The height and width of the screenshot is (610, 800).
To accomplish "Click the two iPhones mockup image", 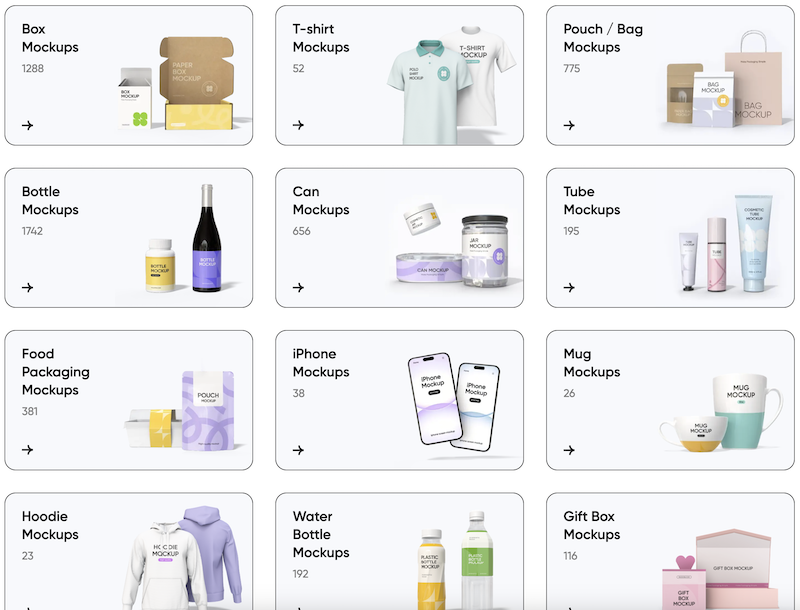I will (454, 401).
